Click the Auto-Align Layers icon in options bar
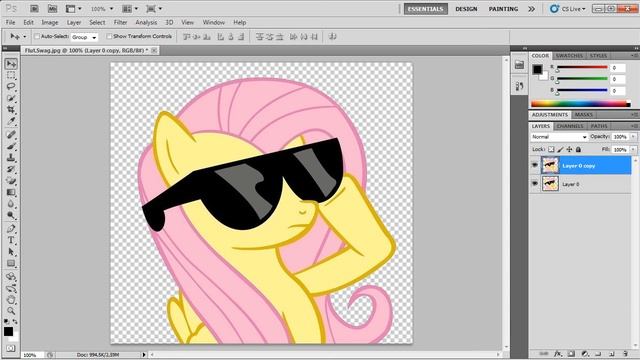Screen dimensions: 640x360 click(x=333, y=37)
